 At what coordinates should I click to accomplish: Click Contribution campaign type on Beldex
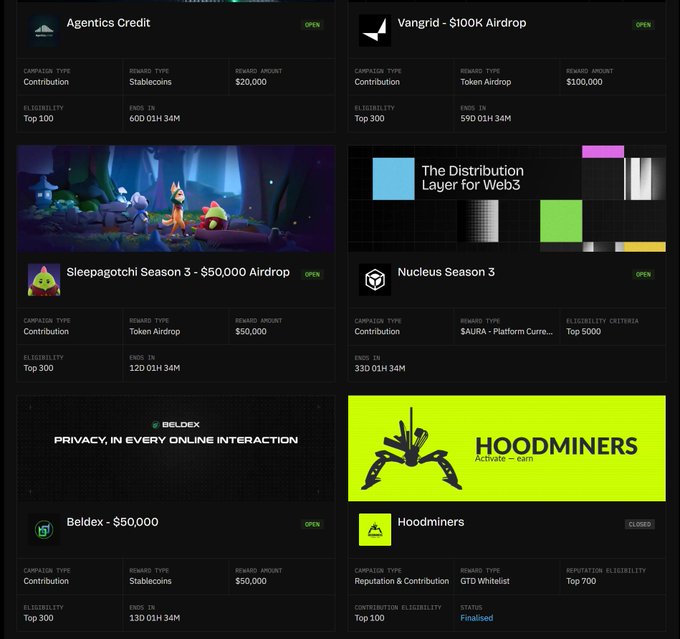coord(46,581)
